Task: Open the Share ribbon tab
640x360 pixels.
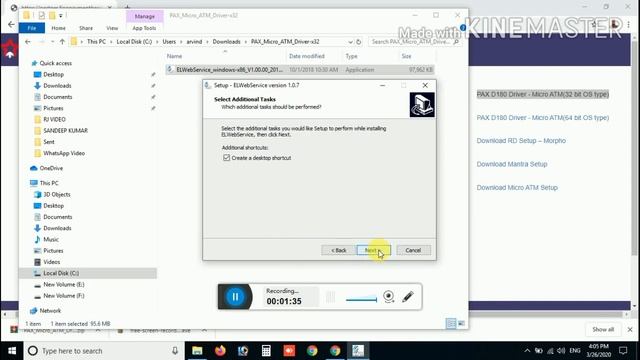Action: [x=86, y=28]
